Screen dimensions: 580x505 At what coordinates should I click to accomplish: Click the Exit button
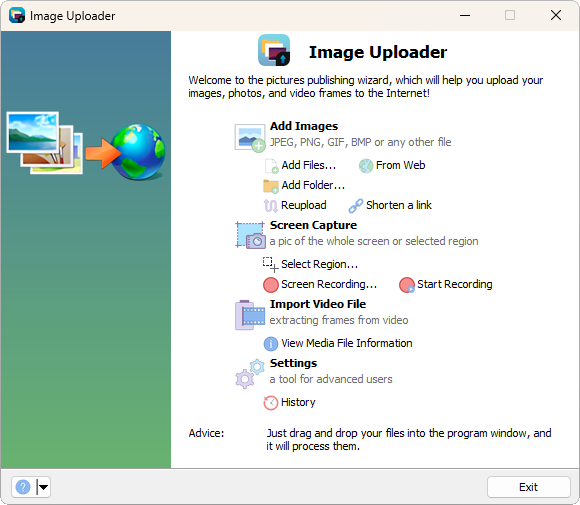[529, 487]
